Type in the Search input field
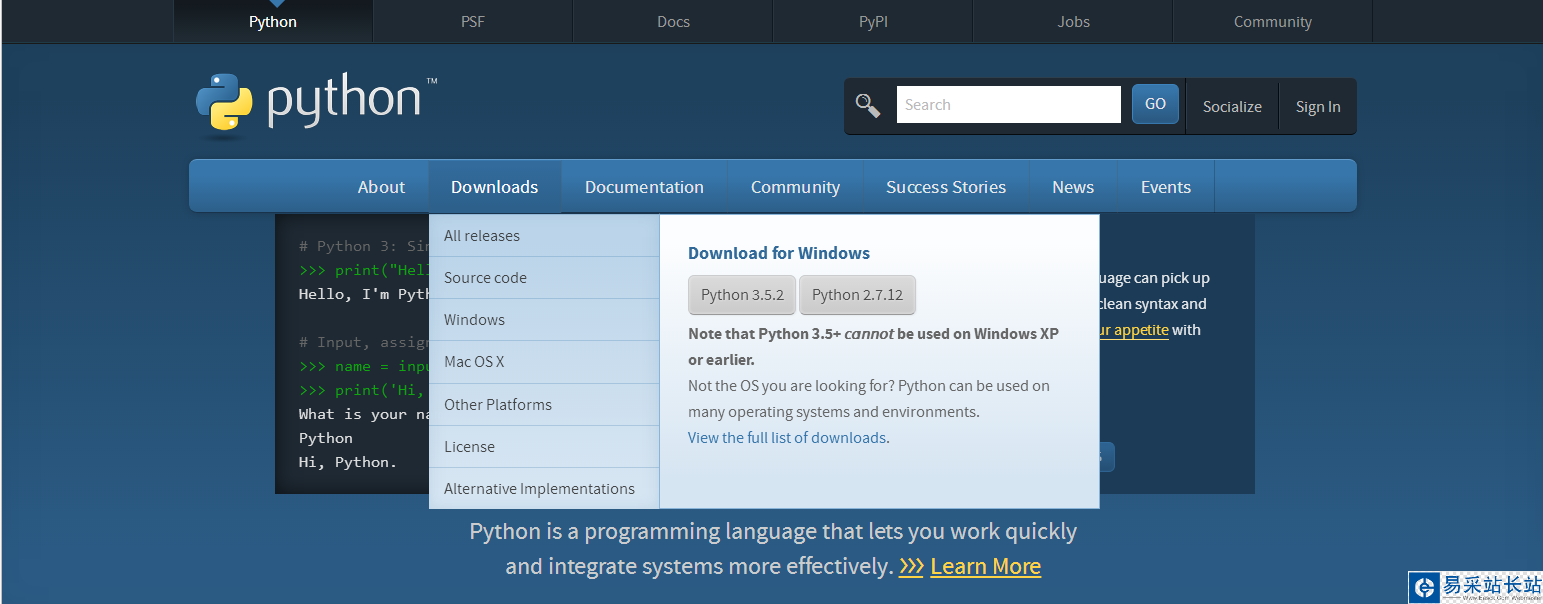Screen dimensions: 1543x604 click(1008, 105)
